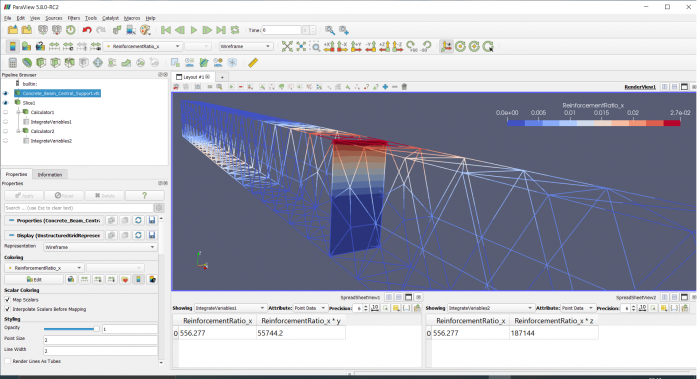This screenshot has width=700, height=379.
Task: Toggle the Map Scalars checkbox
Action: pos(7,300)
